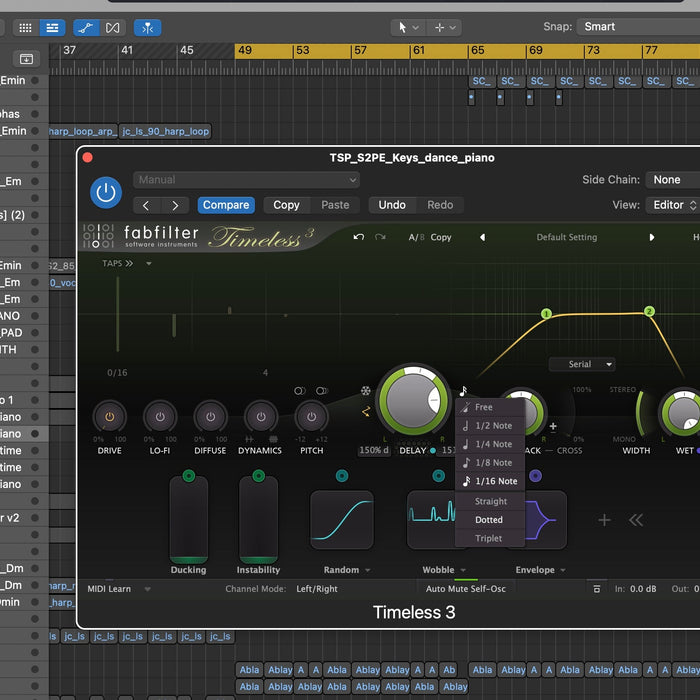
Task: Click the Undo button in plugin header
Action: click(x=392, y=205)
